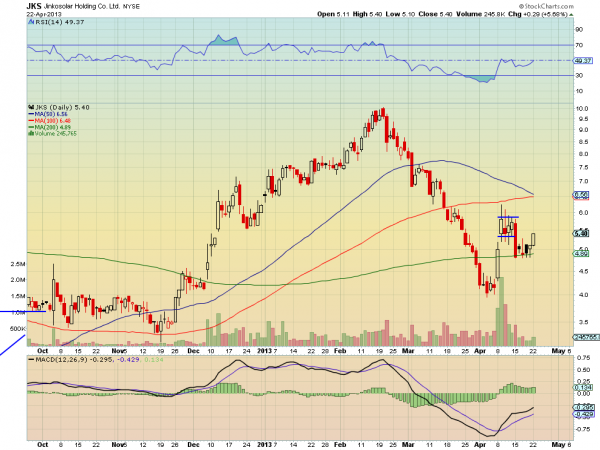
Task: Click the 0.50 label on the MACD axis
Action: point(583,370)
